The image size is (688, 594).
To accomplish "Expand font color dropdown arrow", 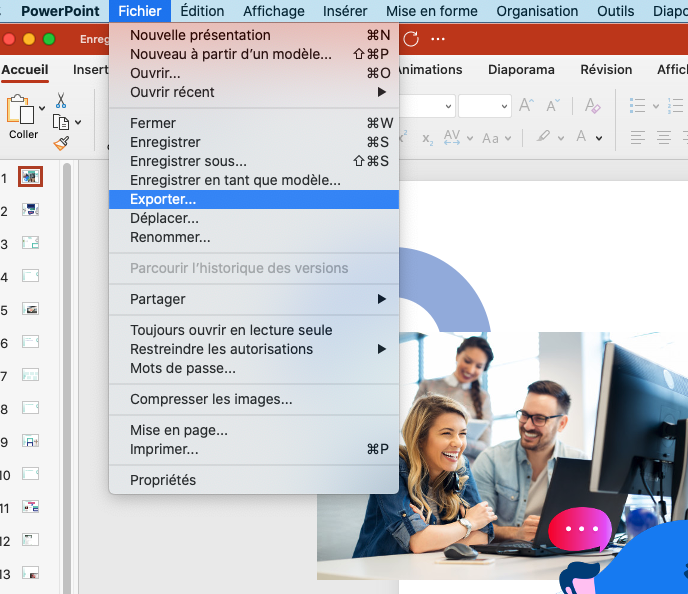I will click(x=598, y=138).
